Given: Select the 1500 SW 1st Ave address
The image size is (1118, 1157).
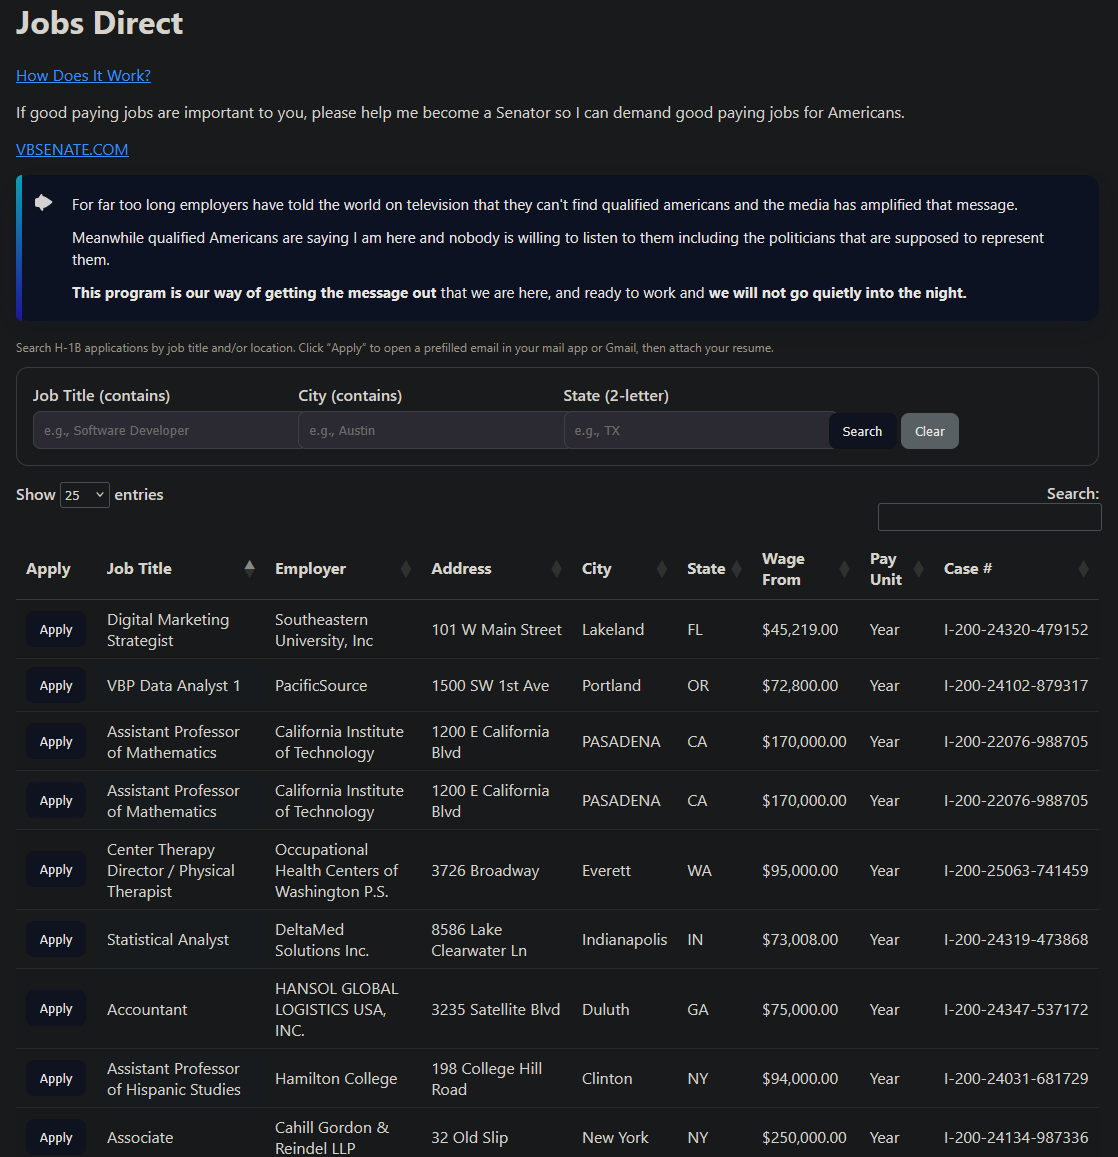Looking at the screenshot, I should tap(490, 685).
